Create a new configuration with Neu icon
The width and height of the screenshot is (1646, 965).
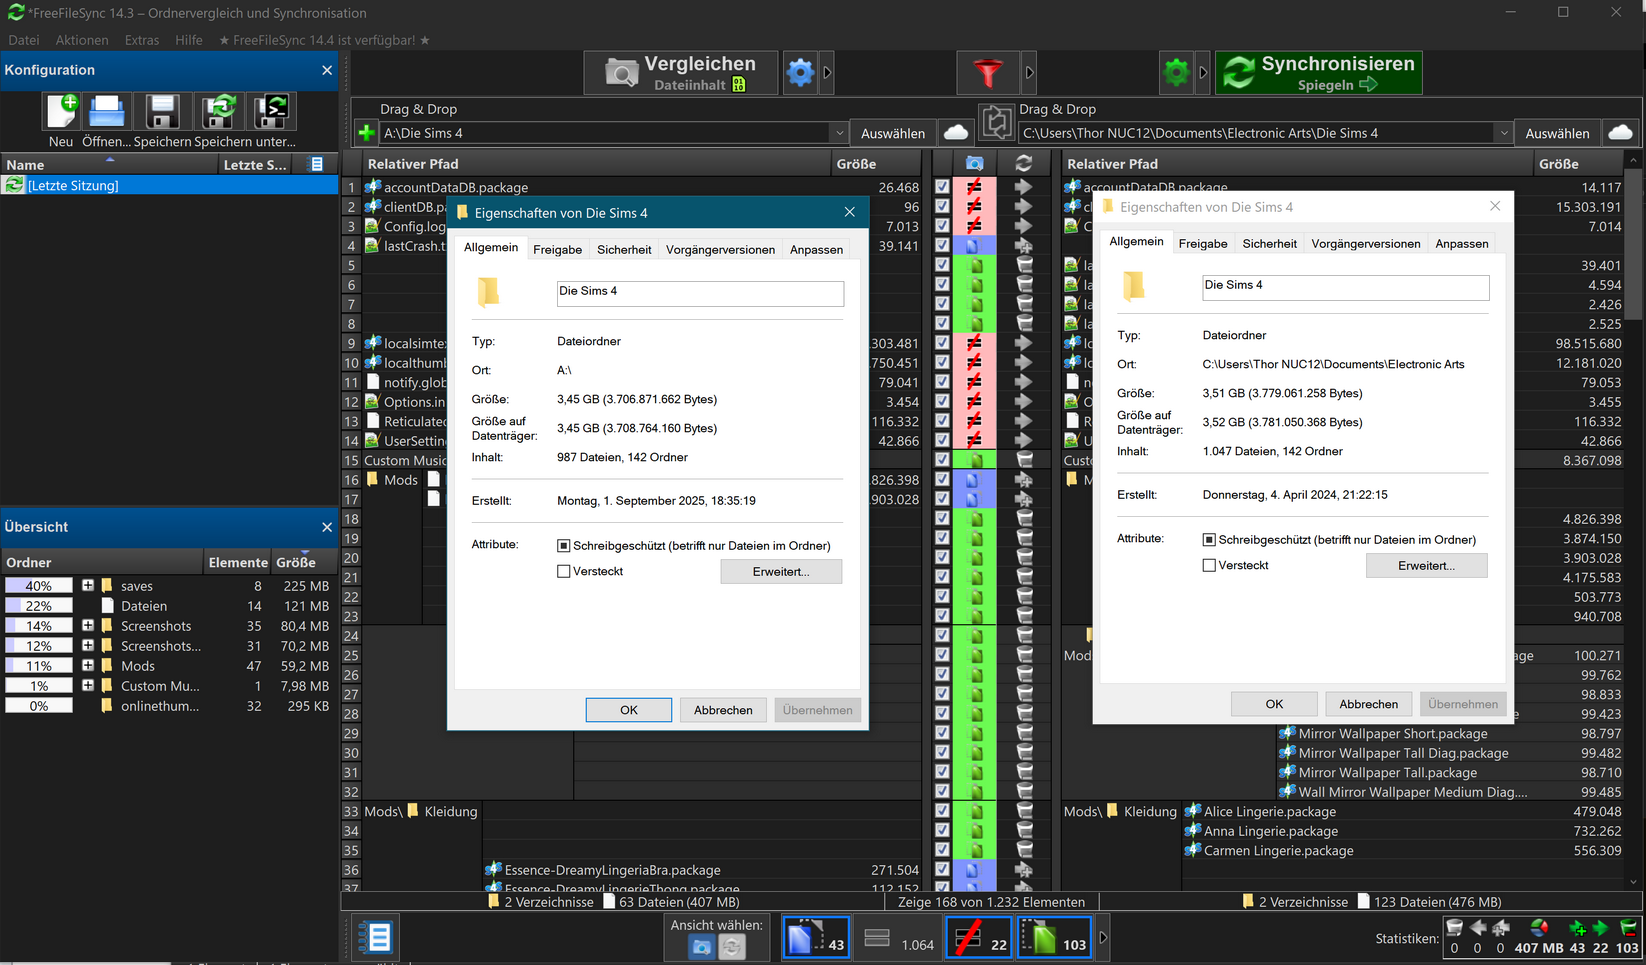61,111
